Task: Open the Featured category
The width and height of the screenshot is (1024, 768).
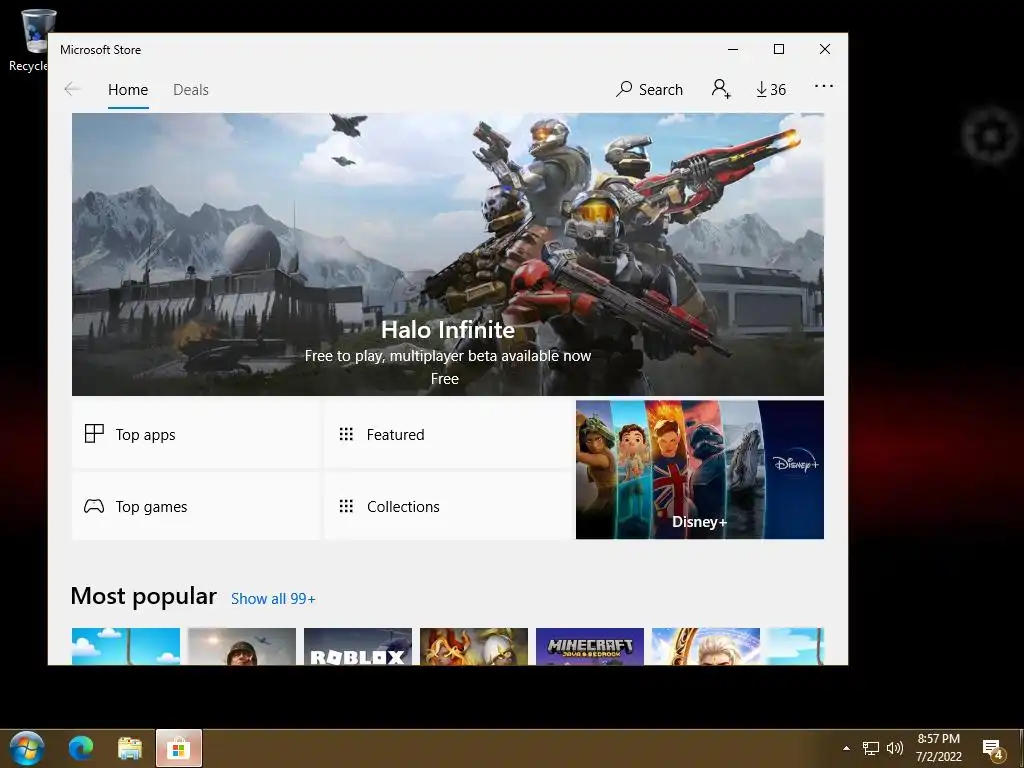Action: (x=448, y=434)
